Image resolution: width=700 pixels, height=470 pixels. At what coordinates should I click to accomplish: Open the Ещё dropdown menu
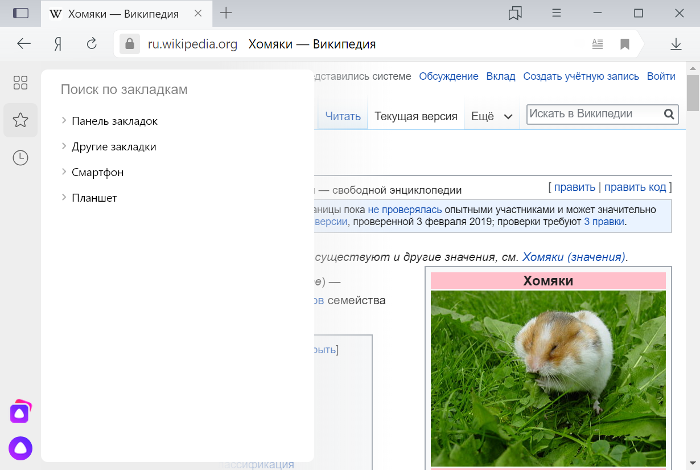[x=492, y=116]
